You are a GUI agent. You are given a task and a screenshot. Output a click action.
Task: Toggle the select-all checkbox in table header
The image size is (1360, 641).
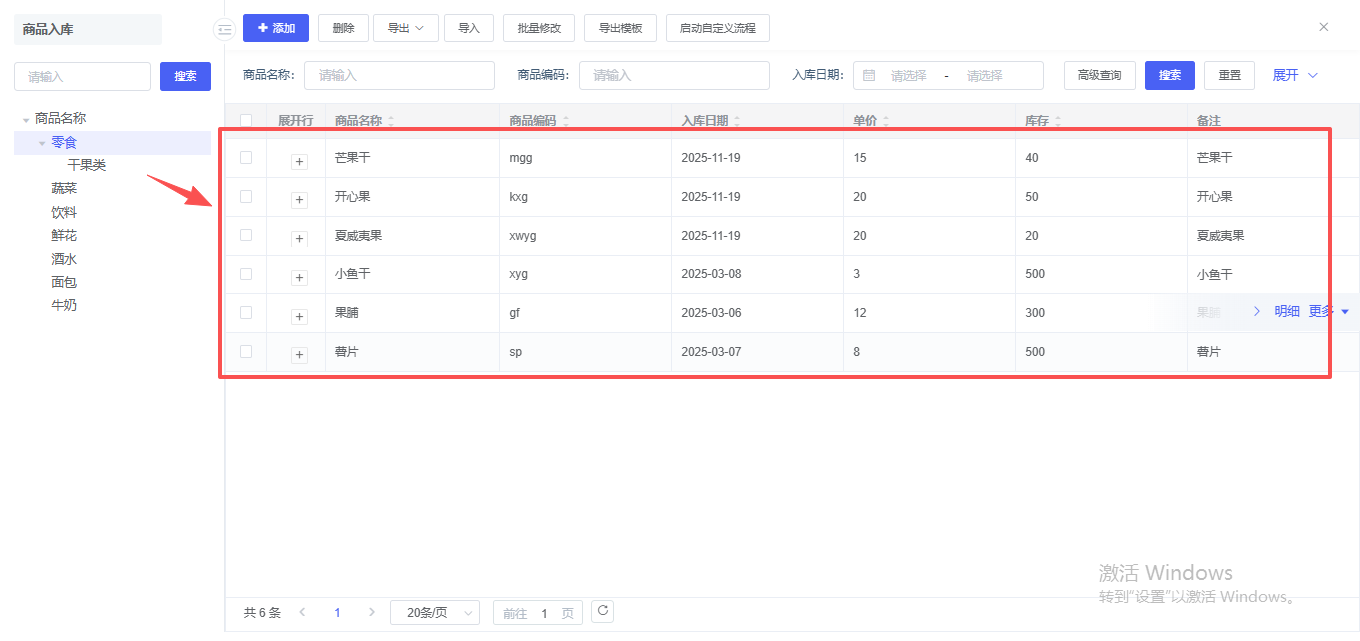pyautogui.click(x=246, y=121)
